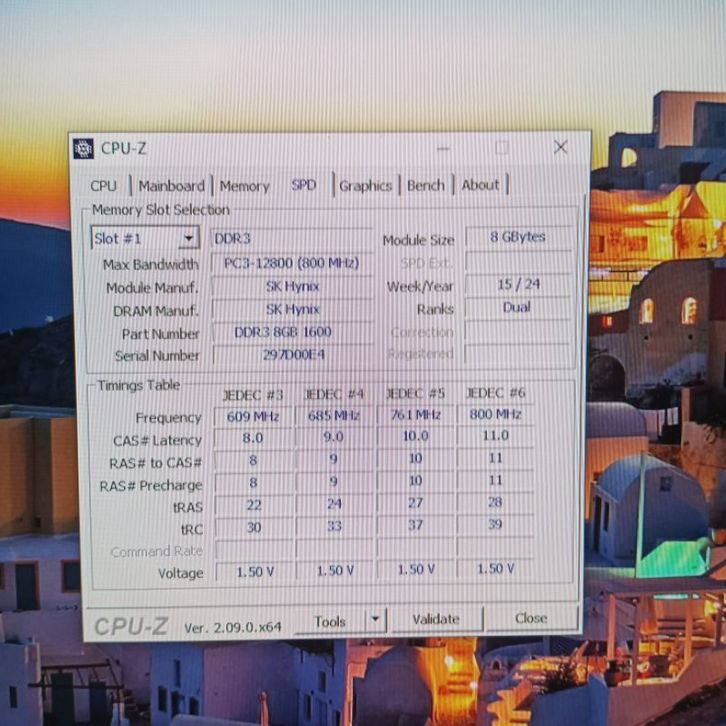This screenshot has height=726, width=726.
Task: Click the JEDEC #3 column header
Action: point(253,395)
